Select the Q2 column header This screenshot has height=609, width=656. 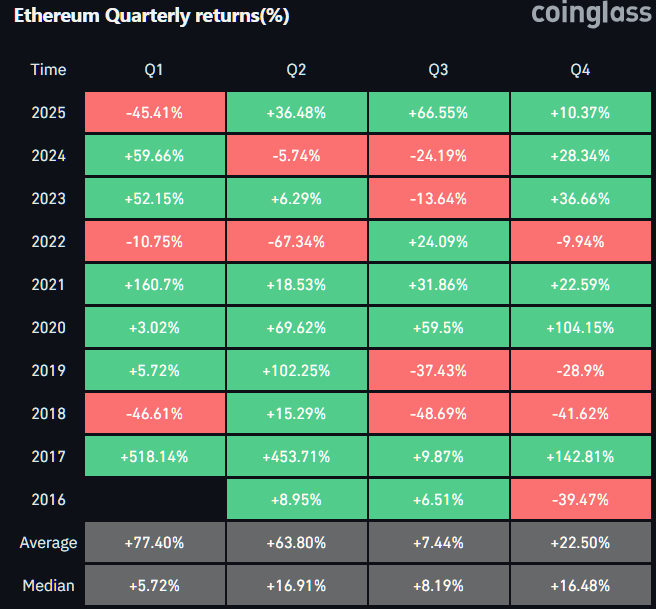tap(296, 70)
